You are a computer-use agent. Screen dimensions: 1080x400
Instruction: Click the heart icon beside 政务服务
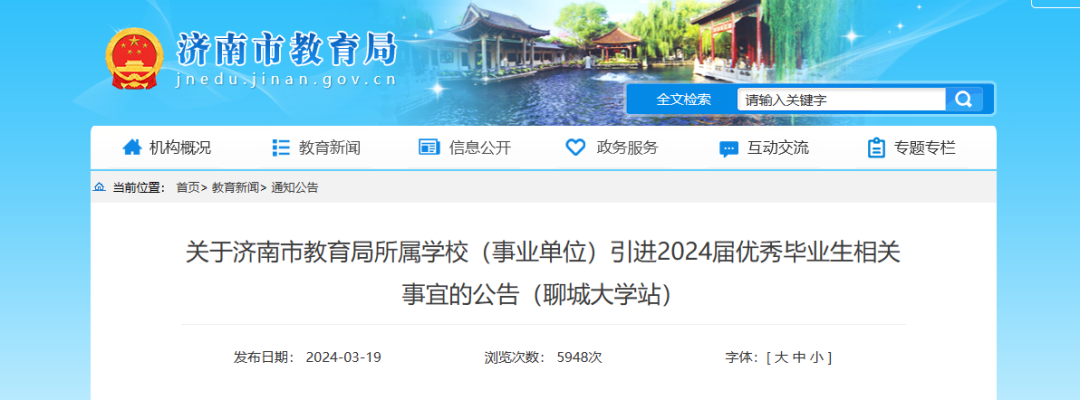[x=575, y=147]
